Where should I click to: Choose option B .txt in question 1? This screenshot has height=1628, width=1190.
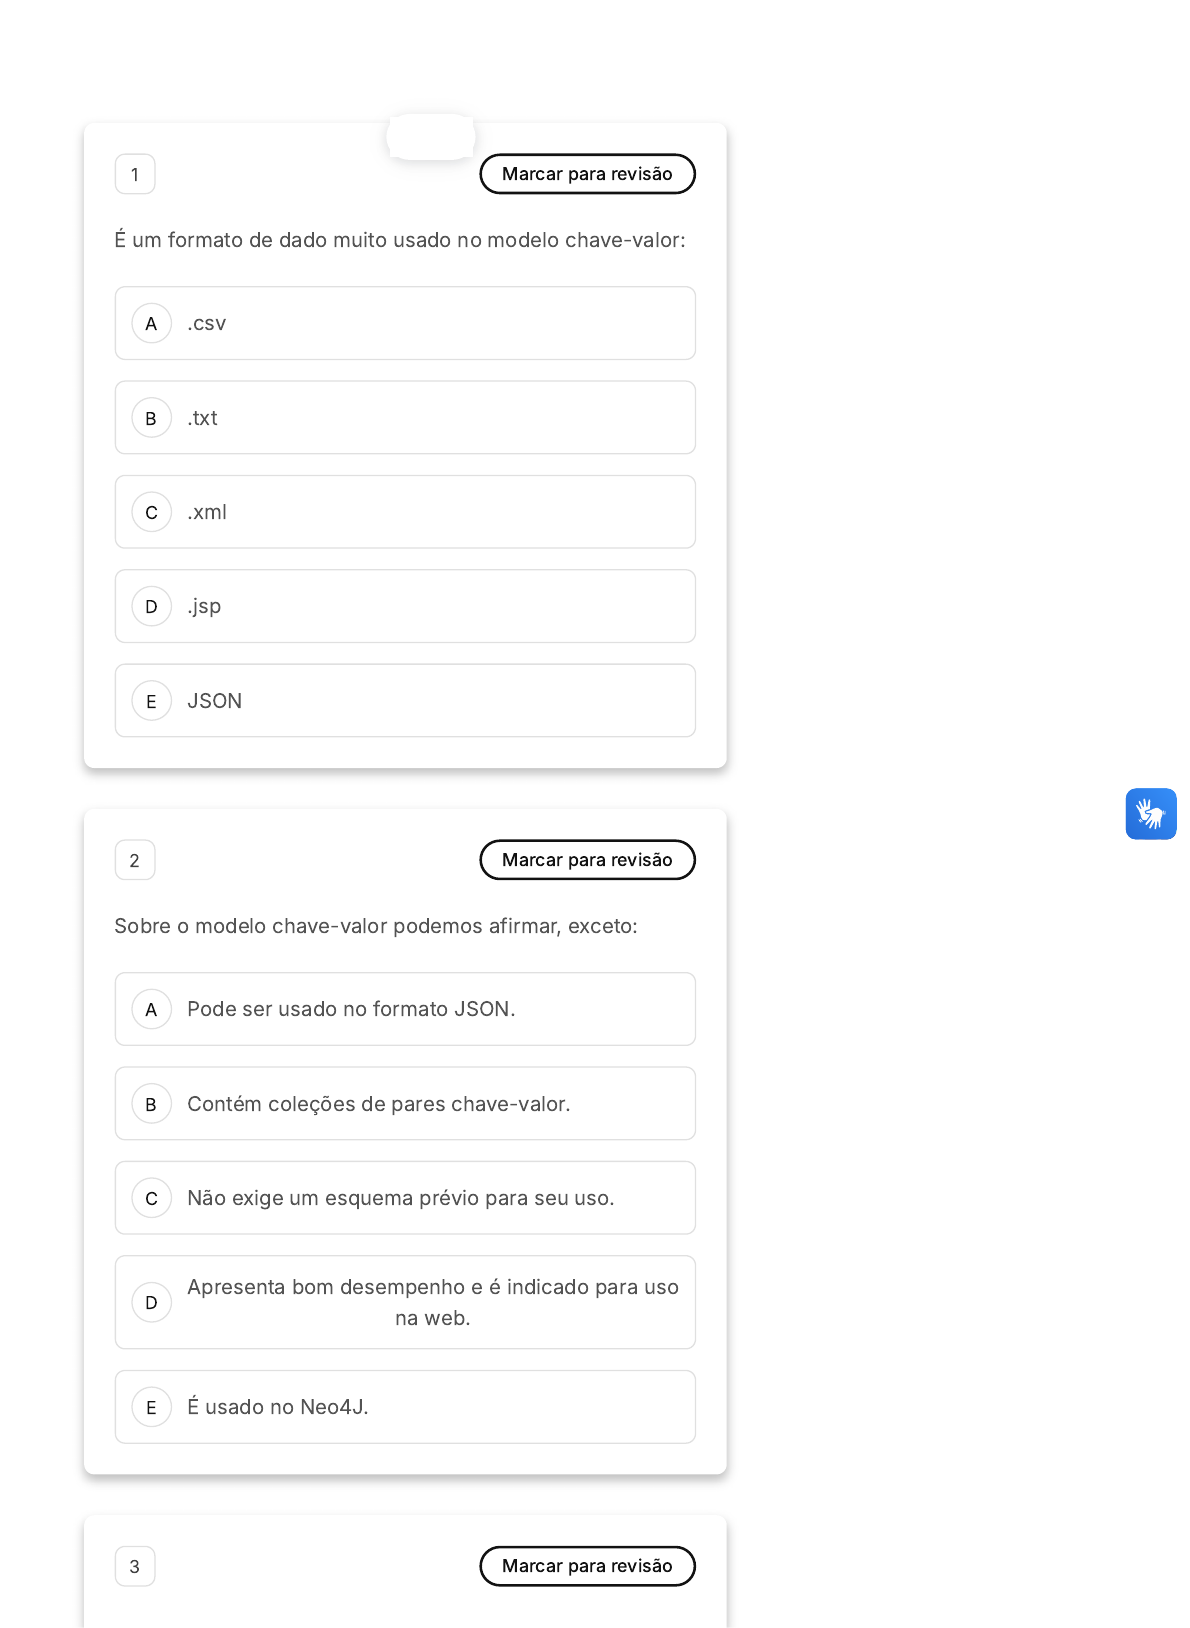point(405,418)
